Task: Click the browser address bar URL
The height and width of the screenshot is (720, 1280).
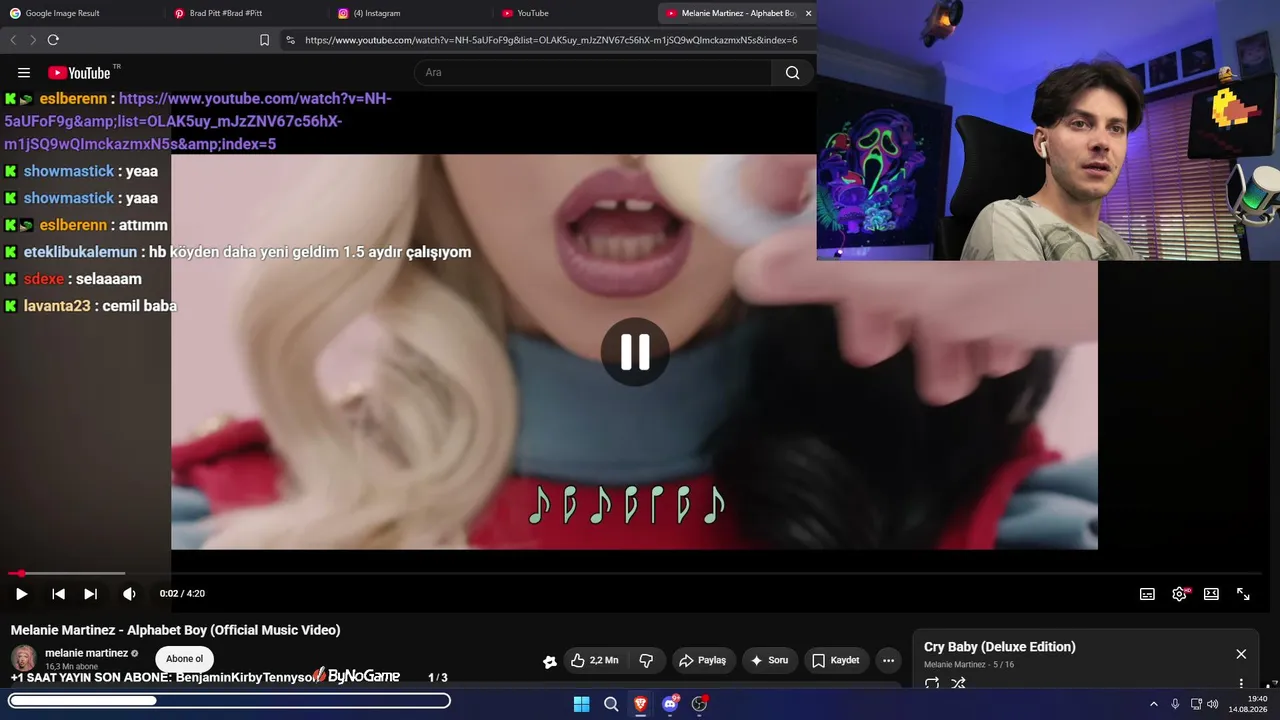Action: pyautogui.click(x=551, y=40)
